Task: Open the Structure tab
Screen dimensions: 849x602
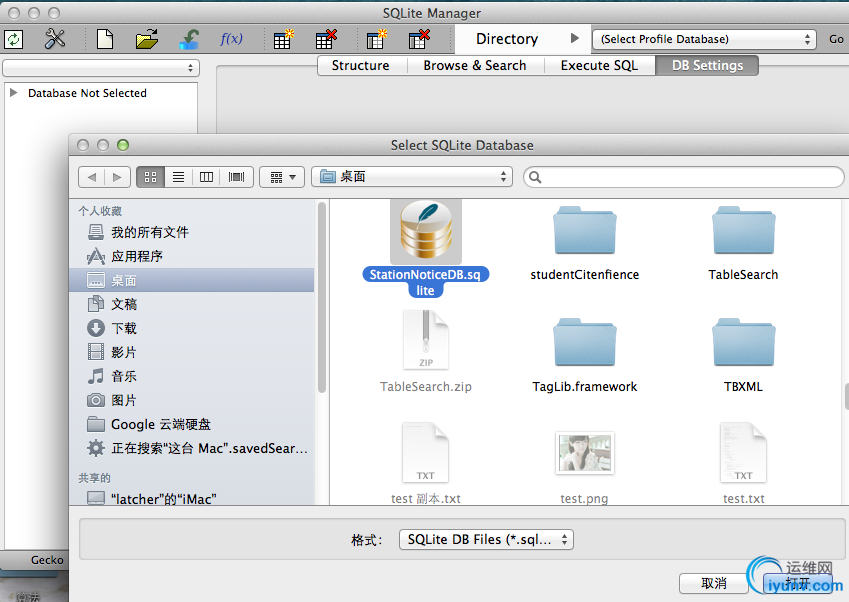Action: [360, 66]
